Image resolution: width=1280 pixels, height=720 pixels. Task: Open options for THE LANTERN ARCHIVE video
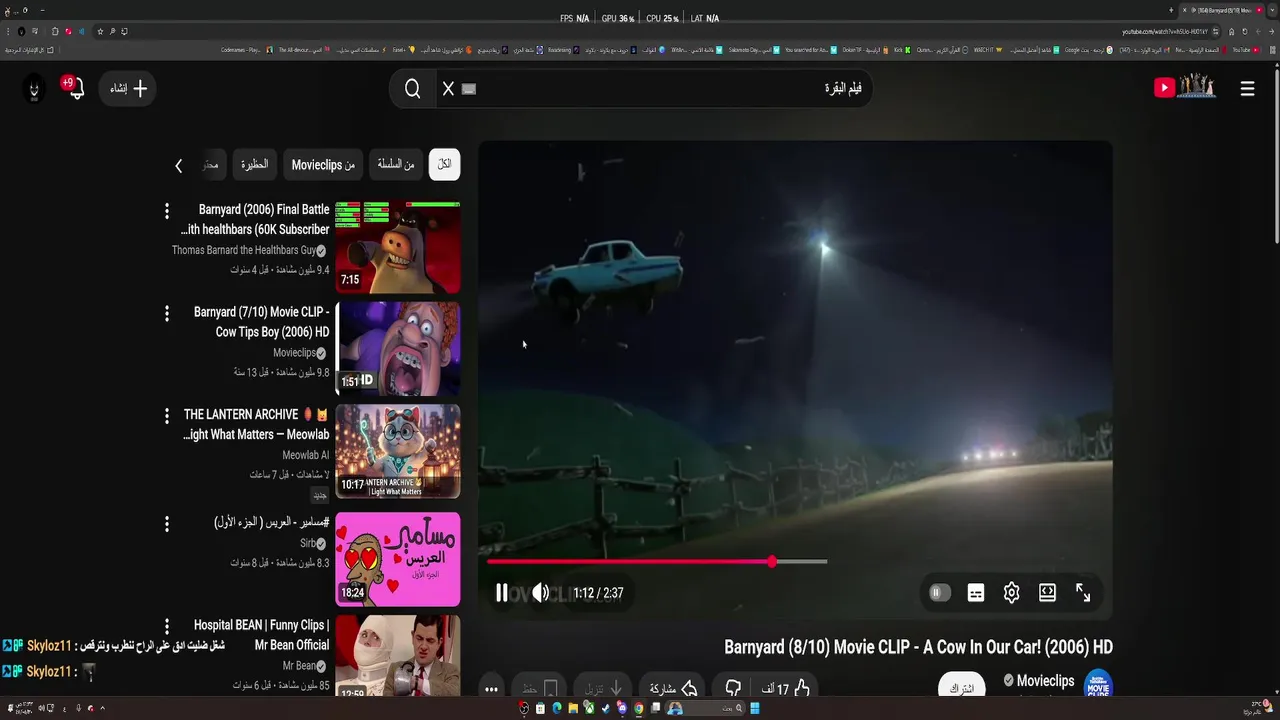(x=167, y=416)
